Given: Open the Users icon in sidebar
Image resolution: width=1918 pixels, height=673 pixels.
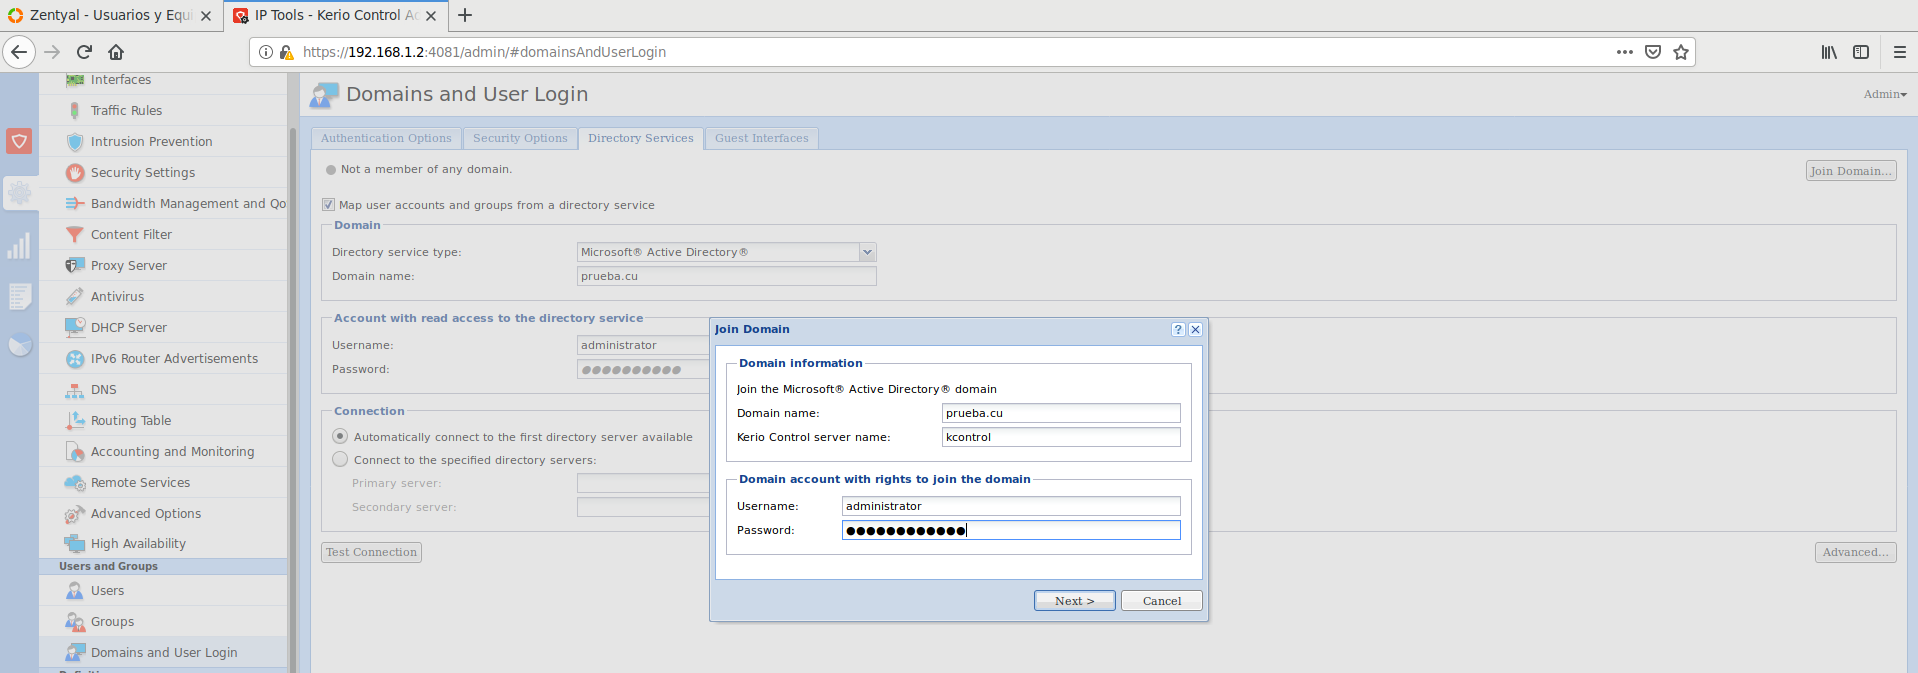Looking at the screenshot, I should tap(75, 590).
